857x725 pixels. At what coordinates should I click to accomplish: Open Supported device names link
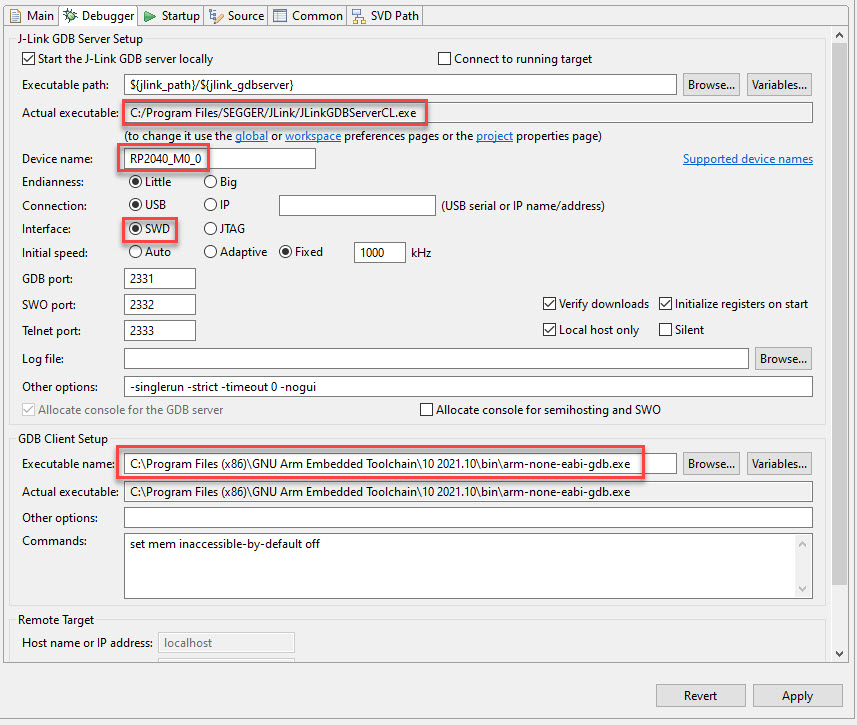pyautogui.click(x=747, y=159)
